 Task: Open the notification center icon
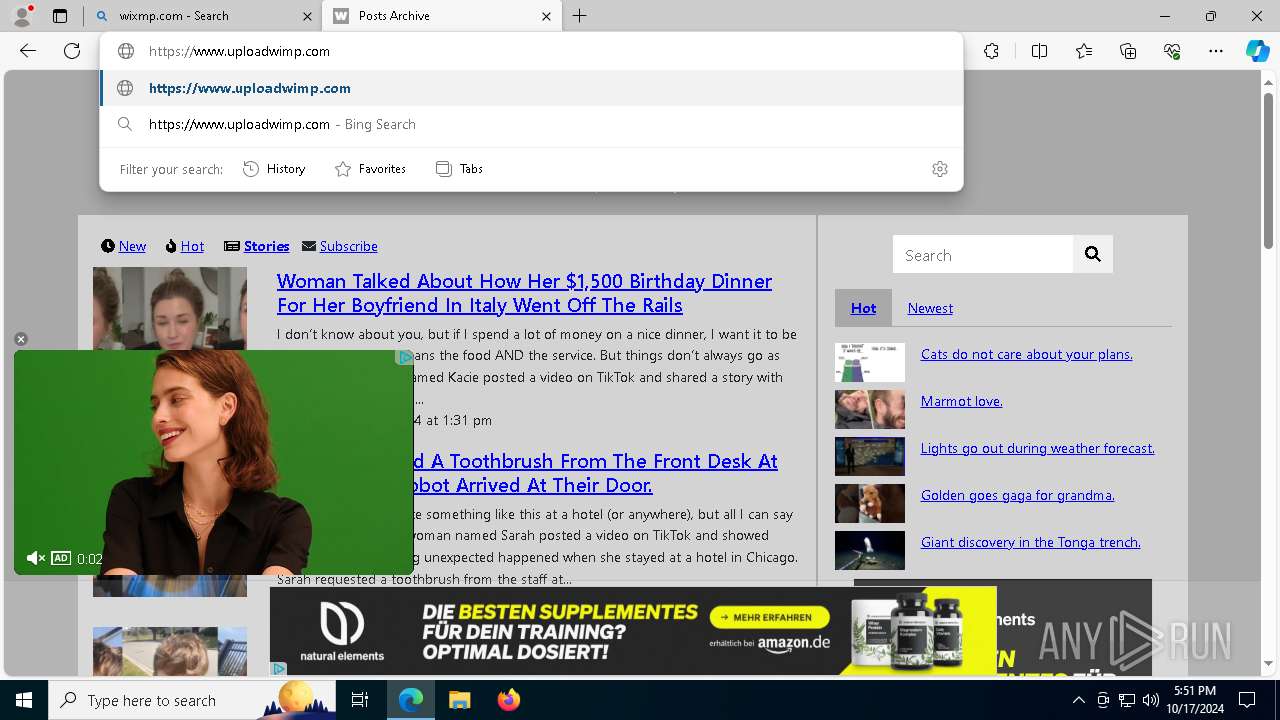point(1247,700)
